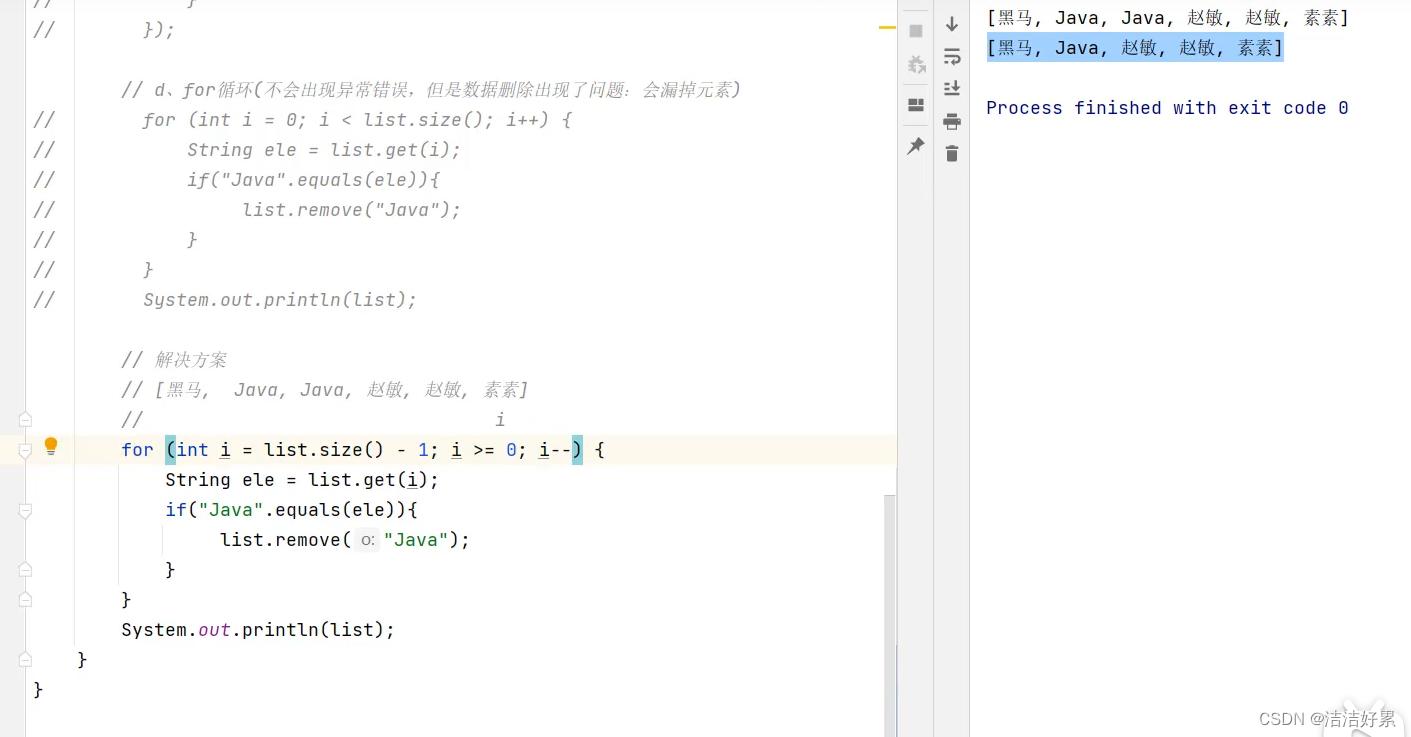
Task: Collapse the if("Java".equals(ele)) block
Action: coord(25,511)
